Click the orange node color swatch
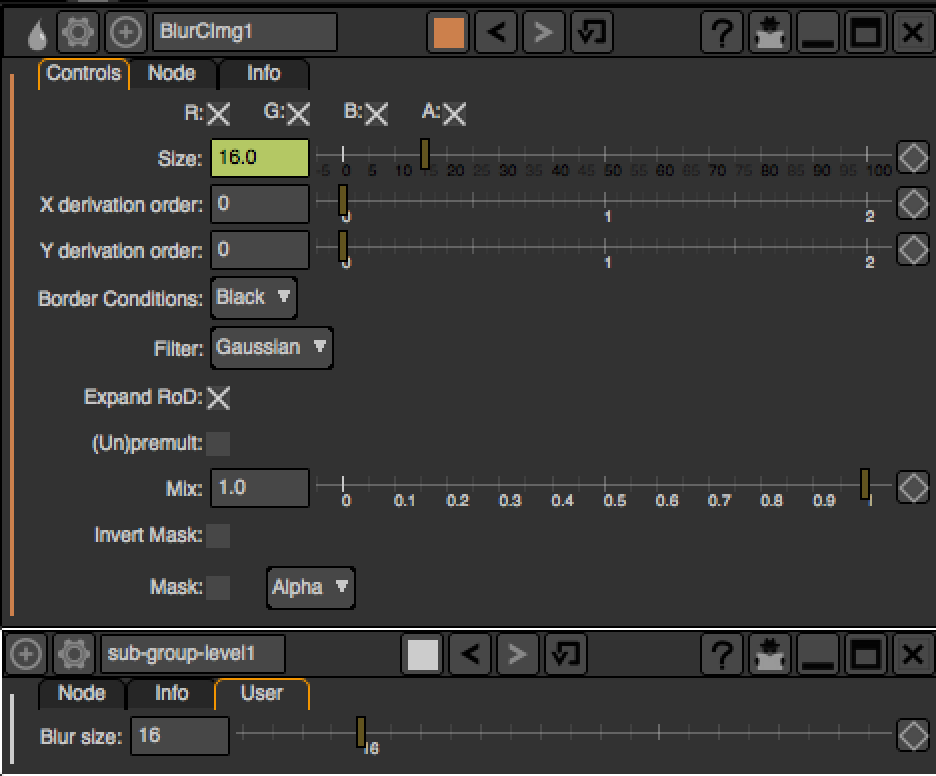This screenshot has width=936, height=776. [449, 33]
